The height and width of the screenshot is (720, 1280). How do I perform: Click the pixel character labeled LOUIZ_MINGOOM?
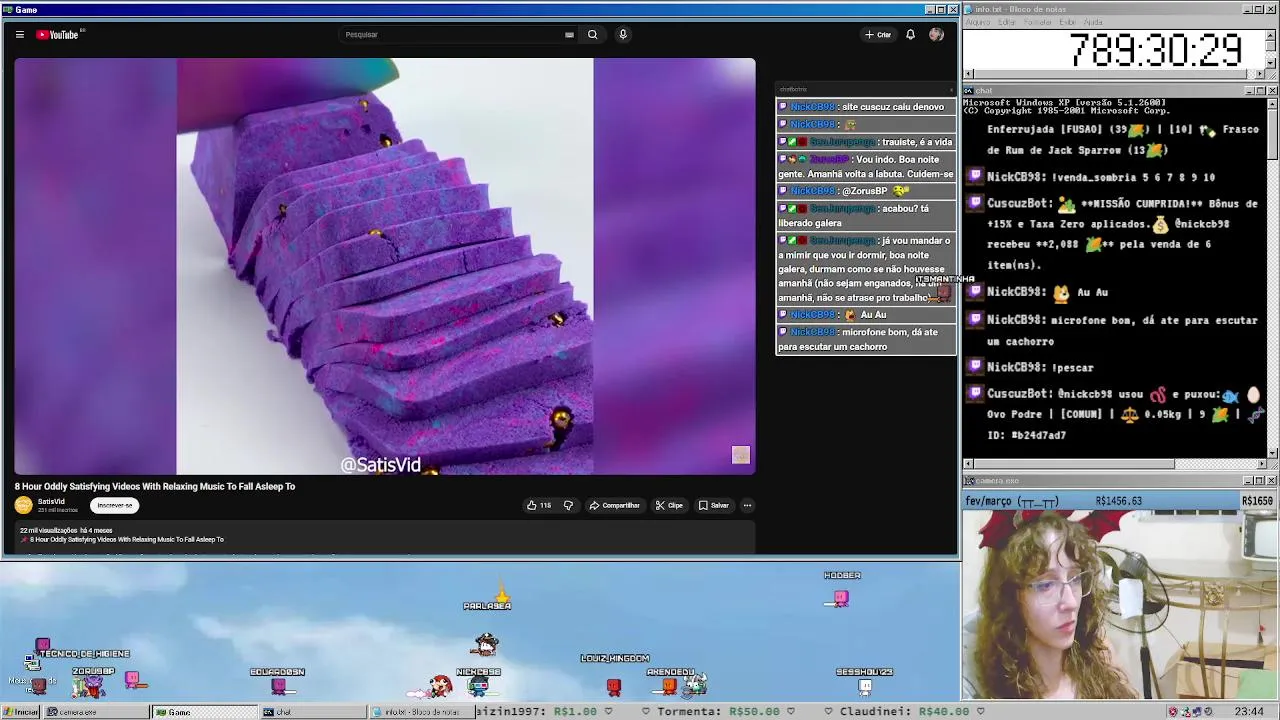(x=614, y=686)
